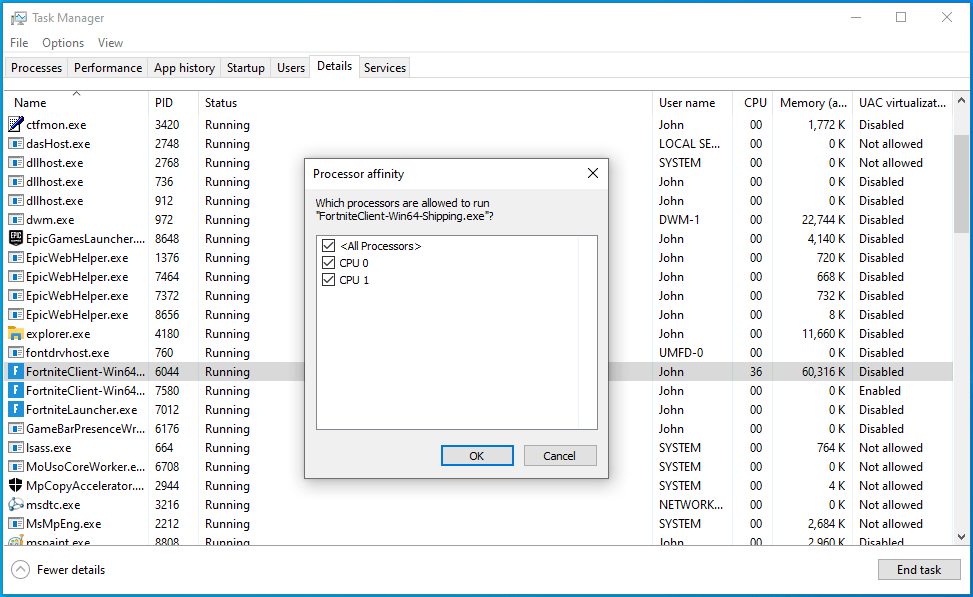Uncheck the CPU 1 checkbox
Screen dimensions: 973x597
point(328,280)
